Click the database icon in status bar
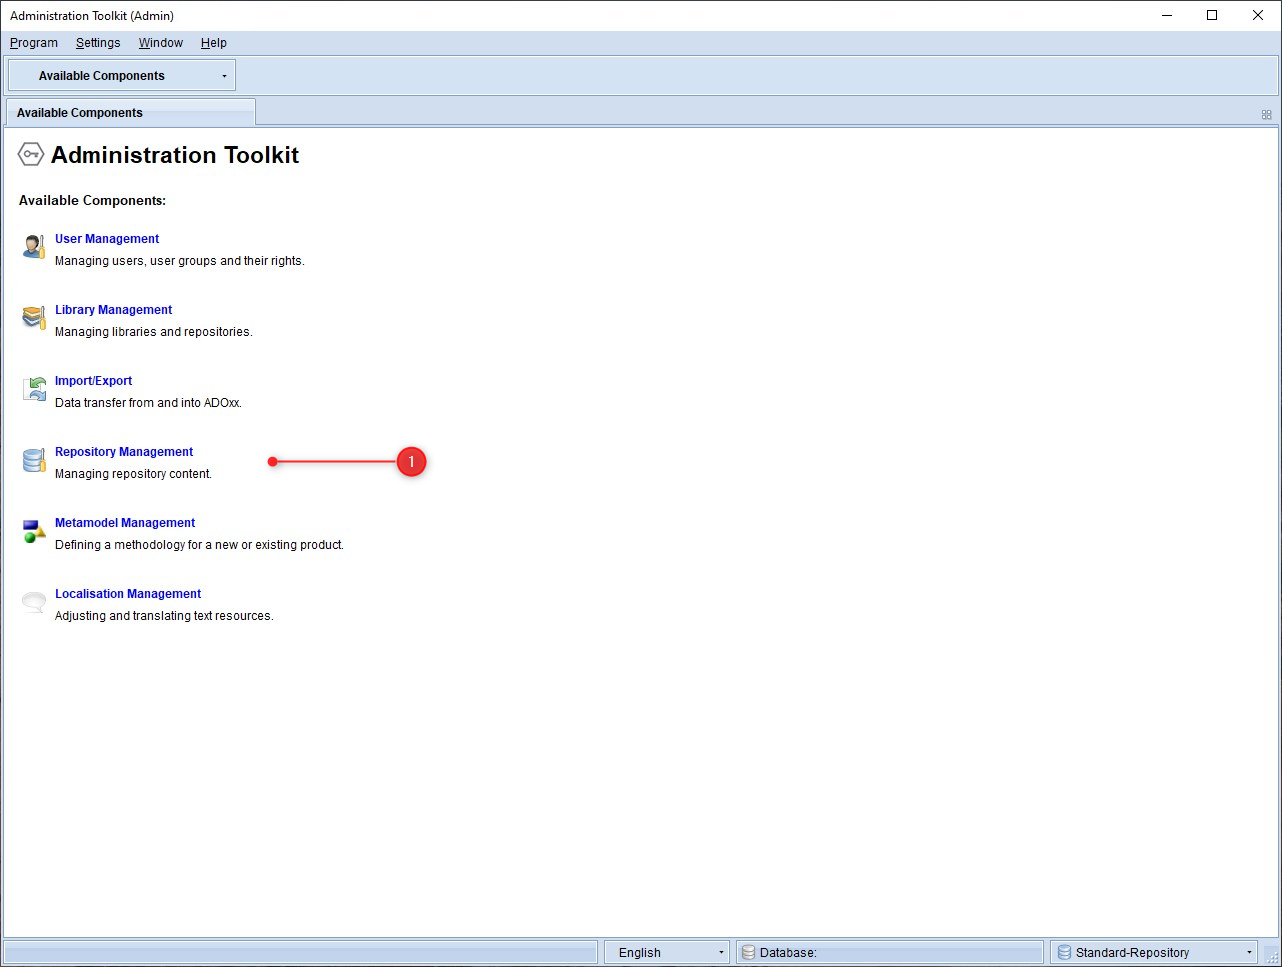The image size is (1282, 967). click(x=748, y=952)
